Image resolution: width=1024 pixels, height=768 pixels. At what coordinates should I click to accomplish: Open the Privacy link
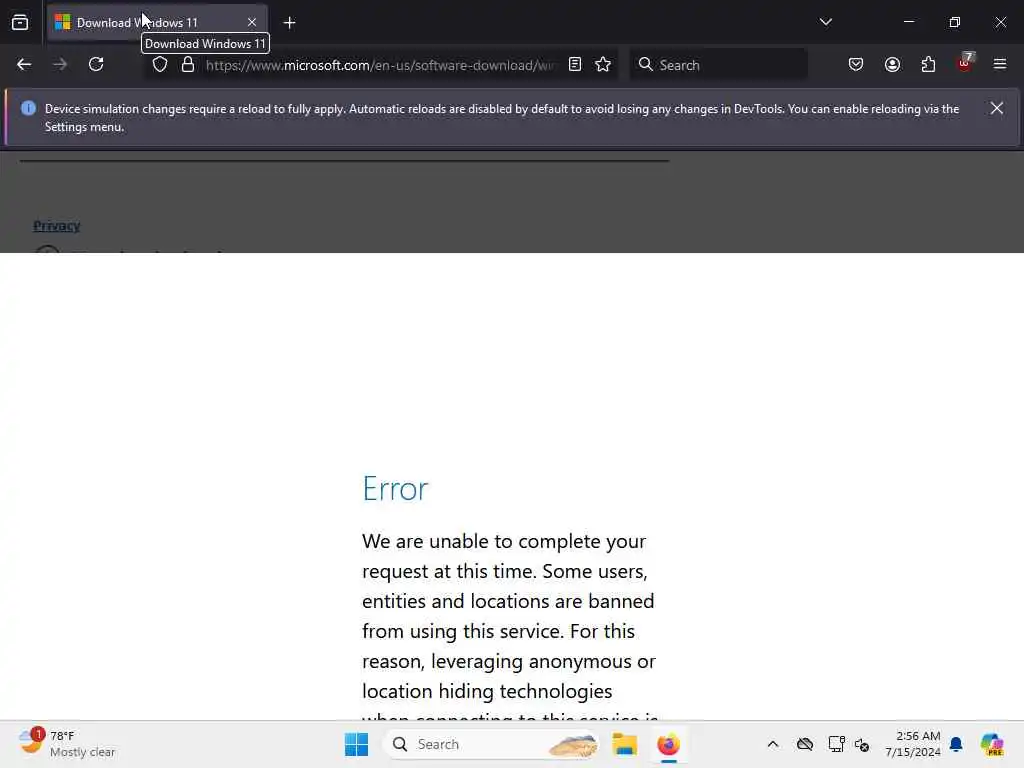(x=57, y=226)
